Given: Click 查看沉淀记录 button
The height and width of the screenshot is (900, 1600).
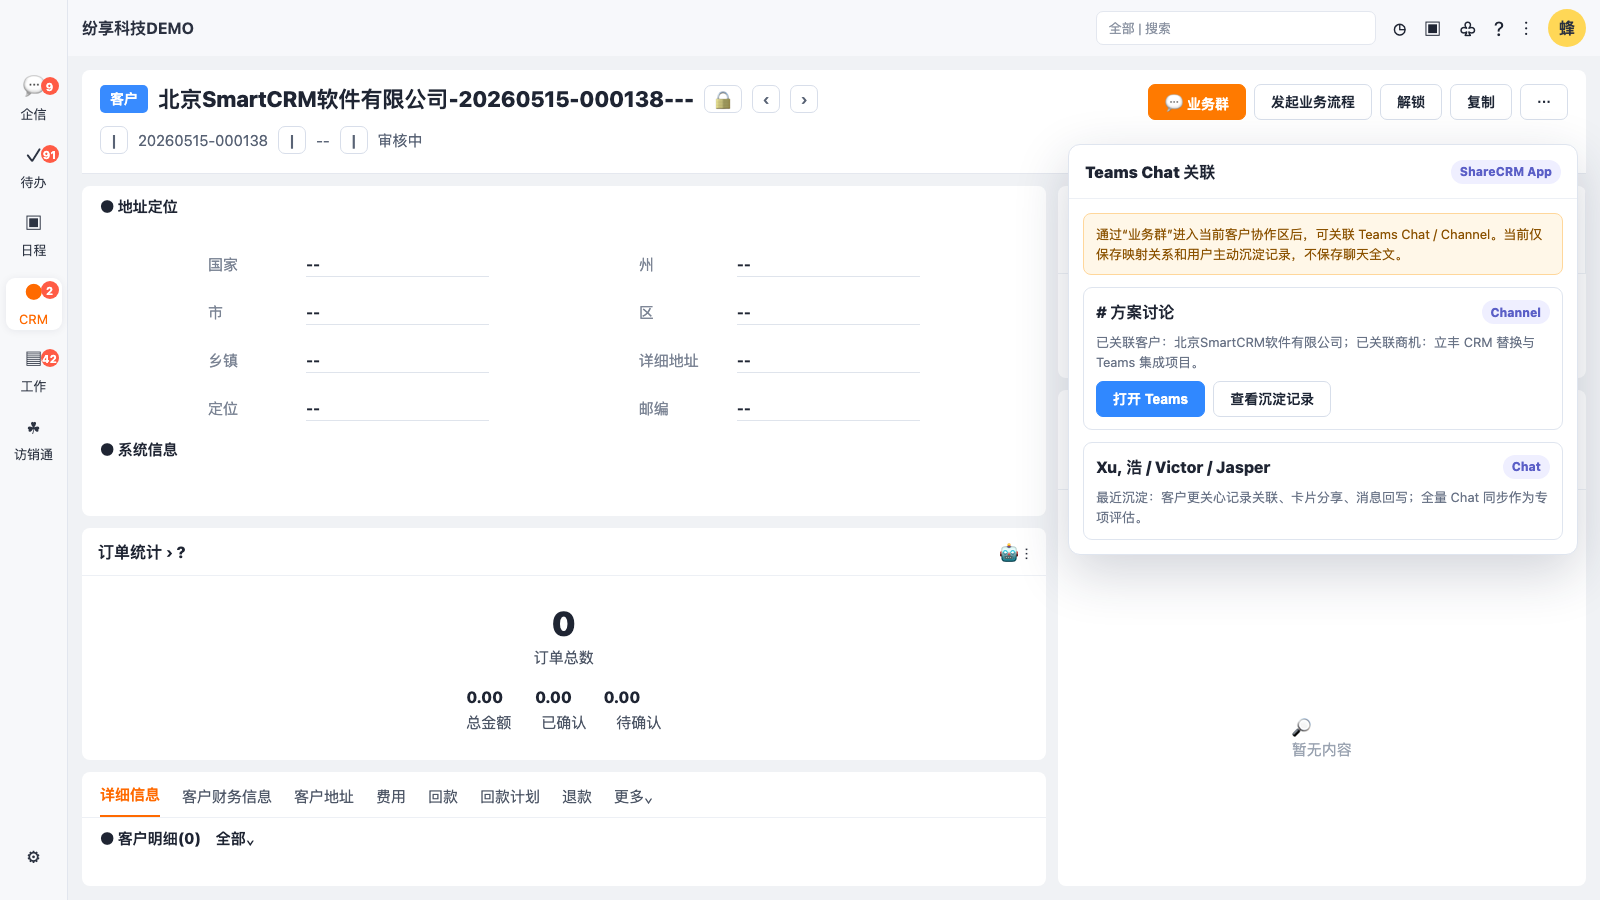Looking at the screenshot, I should tap(1272, 399).
